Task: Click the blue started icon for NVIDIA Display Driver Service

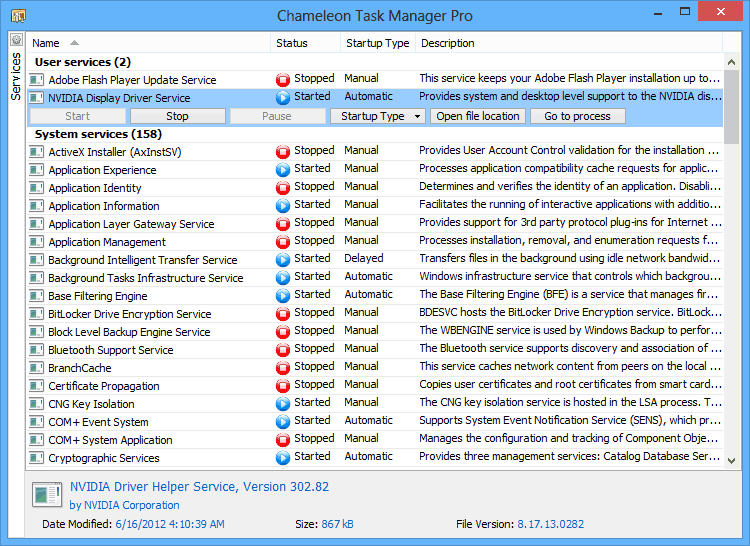Action: 282,97
